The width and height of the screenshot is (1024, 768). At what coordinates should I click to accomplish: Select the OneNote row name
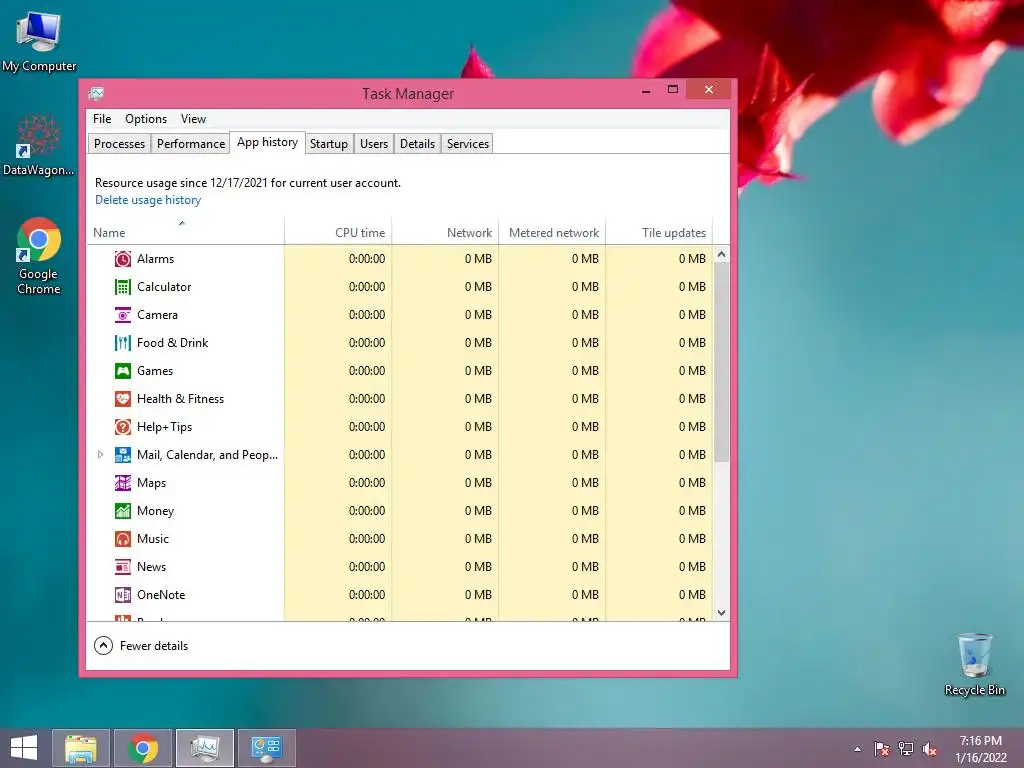tap(161, 595)
